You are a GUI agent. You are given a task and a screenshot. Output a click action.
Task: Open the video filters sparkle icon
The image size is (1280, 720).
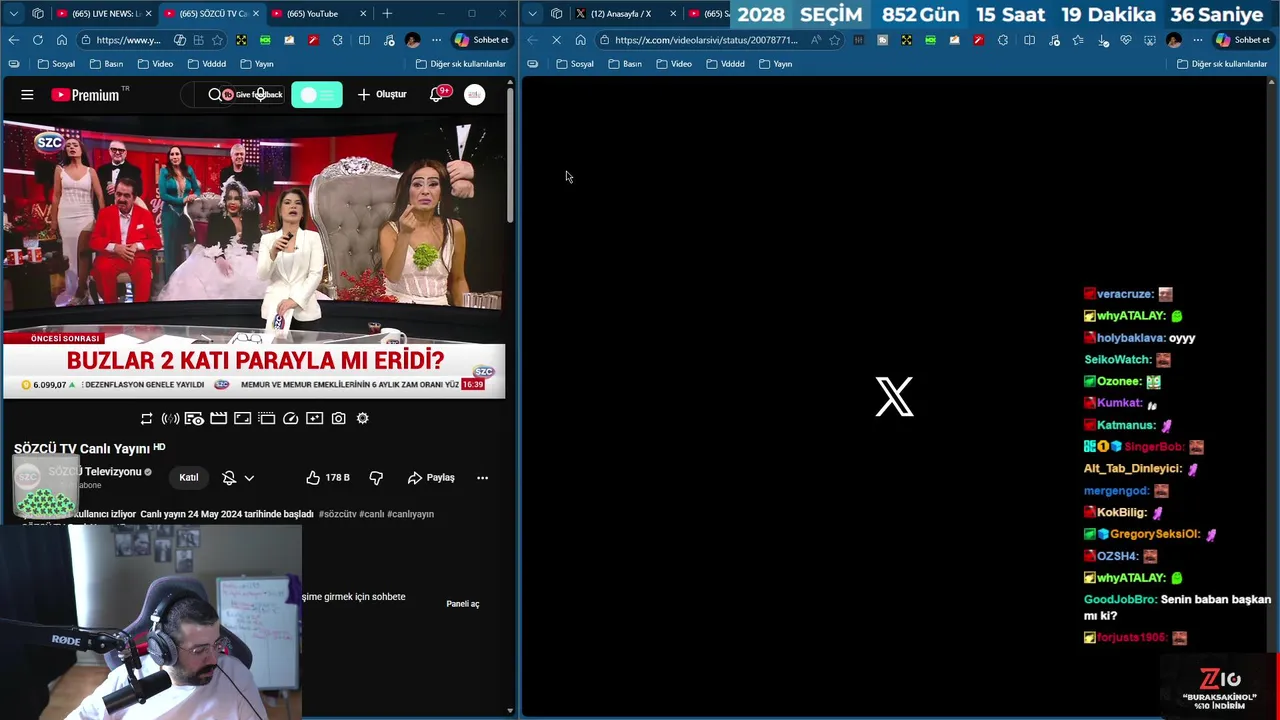point(314,418)
